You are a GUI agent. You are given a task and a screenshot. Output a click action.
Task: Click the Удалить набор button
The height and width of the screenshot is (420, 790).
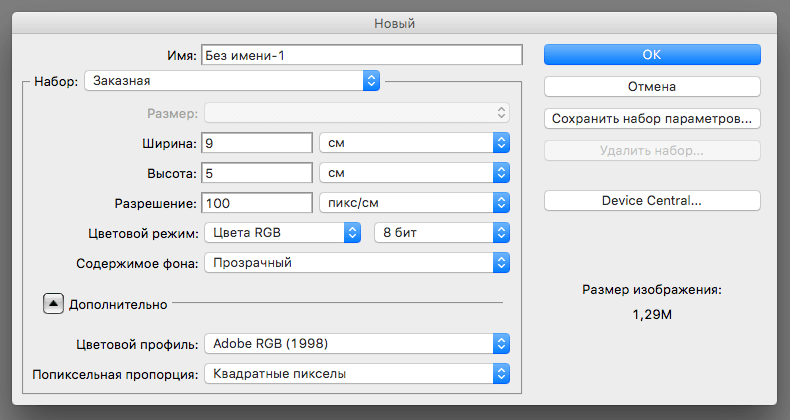pyautogui.click(x=652, y=151)
